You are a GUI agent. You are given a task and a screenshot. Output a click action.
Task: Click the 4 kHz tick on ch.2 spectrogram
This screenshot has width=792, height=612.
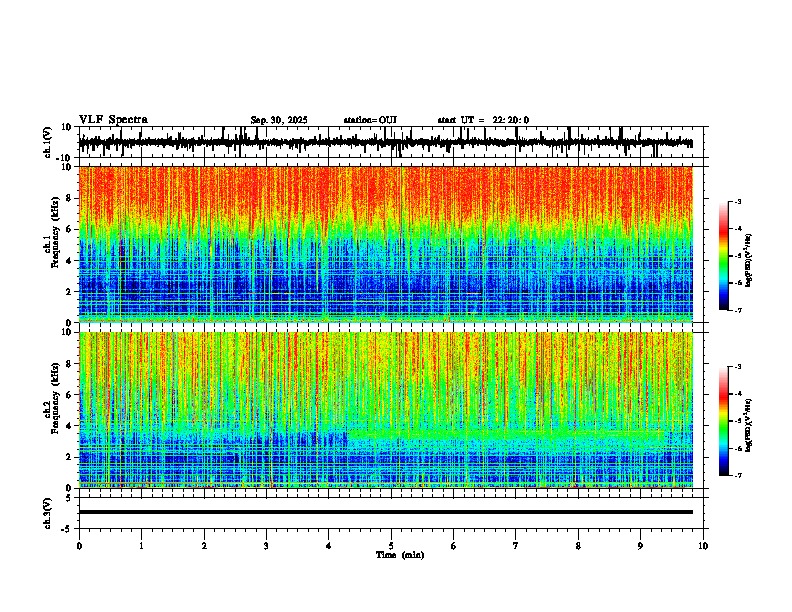coord(70,426)
